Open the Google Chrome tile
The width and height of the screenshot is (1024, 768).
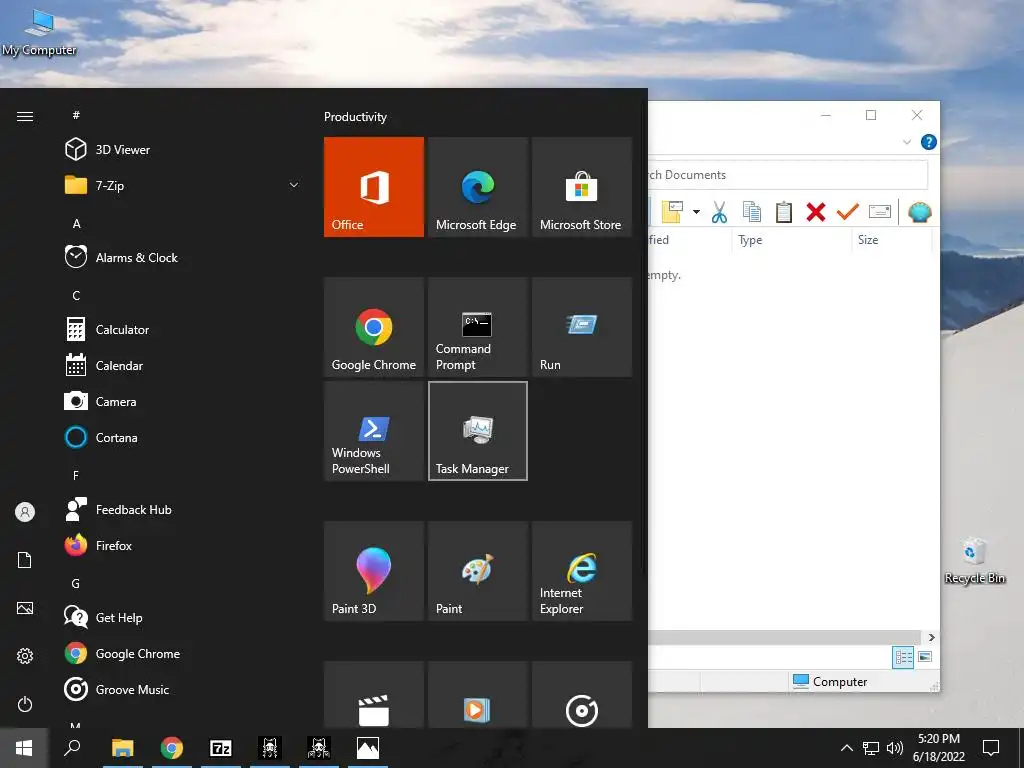[374, 327]
